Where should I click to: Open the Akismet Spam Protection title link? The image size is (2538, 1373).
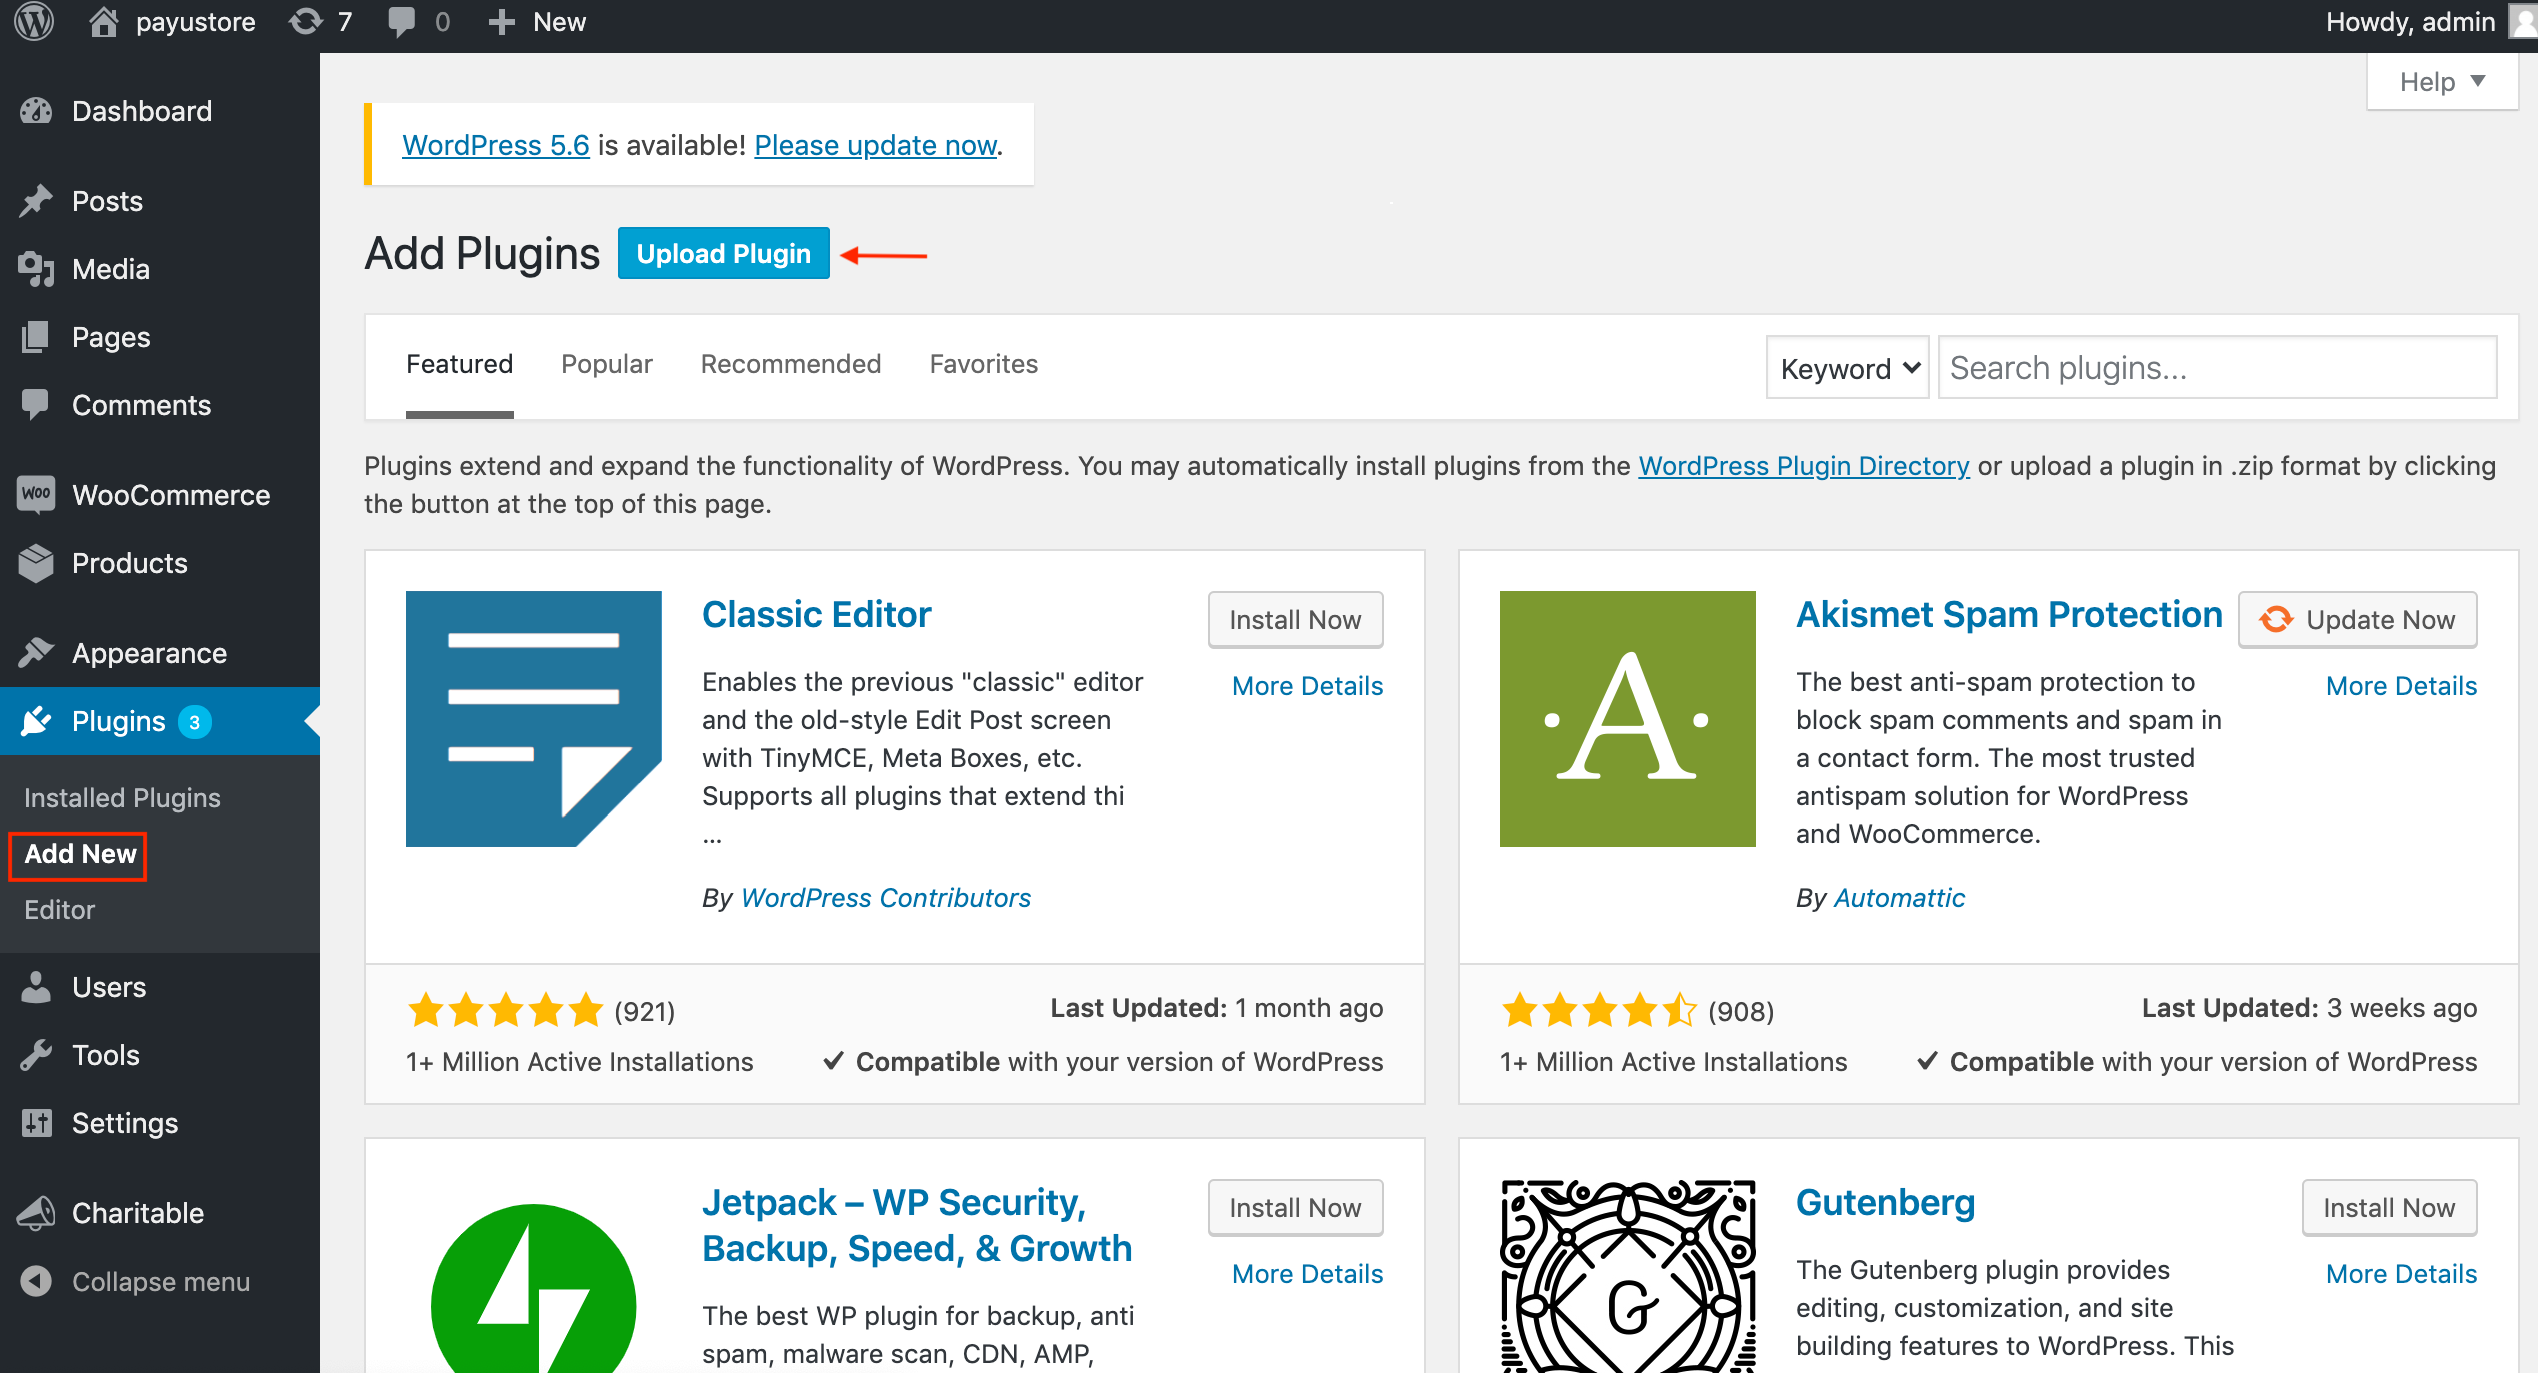coord(2009,614)
